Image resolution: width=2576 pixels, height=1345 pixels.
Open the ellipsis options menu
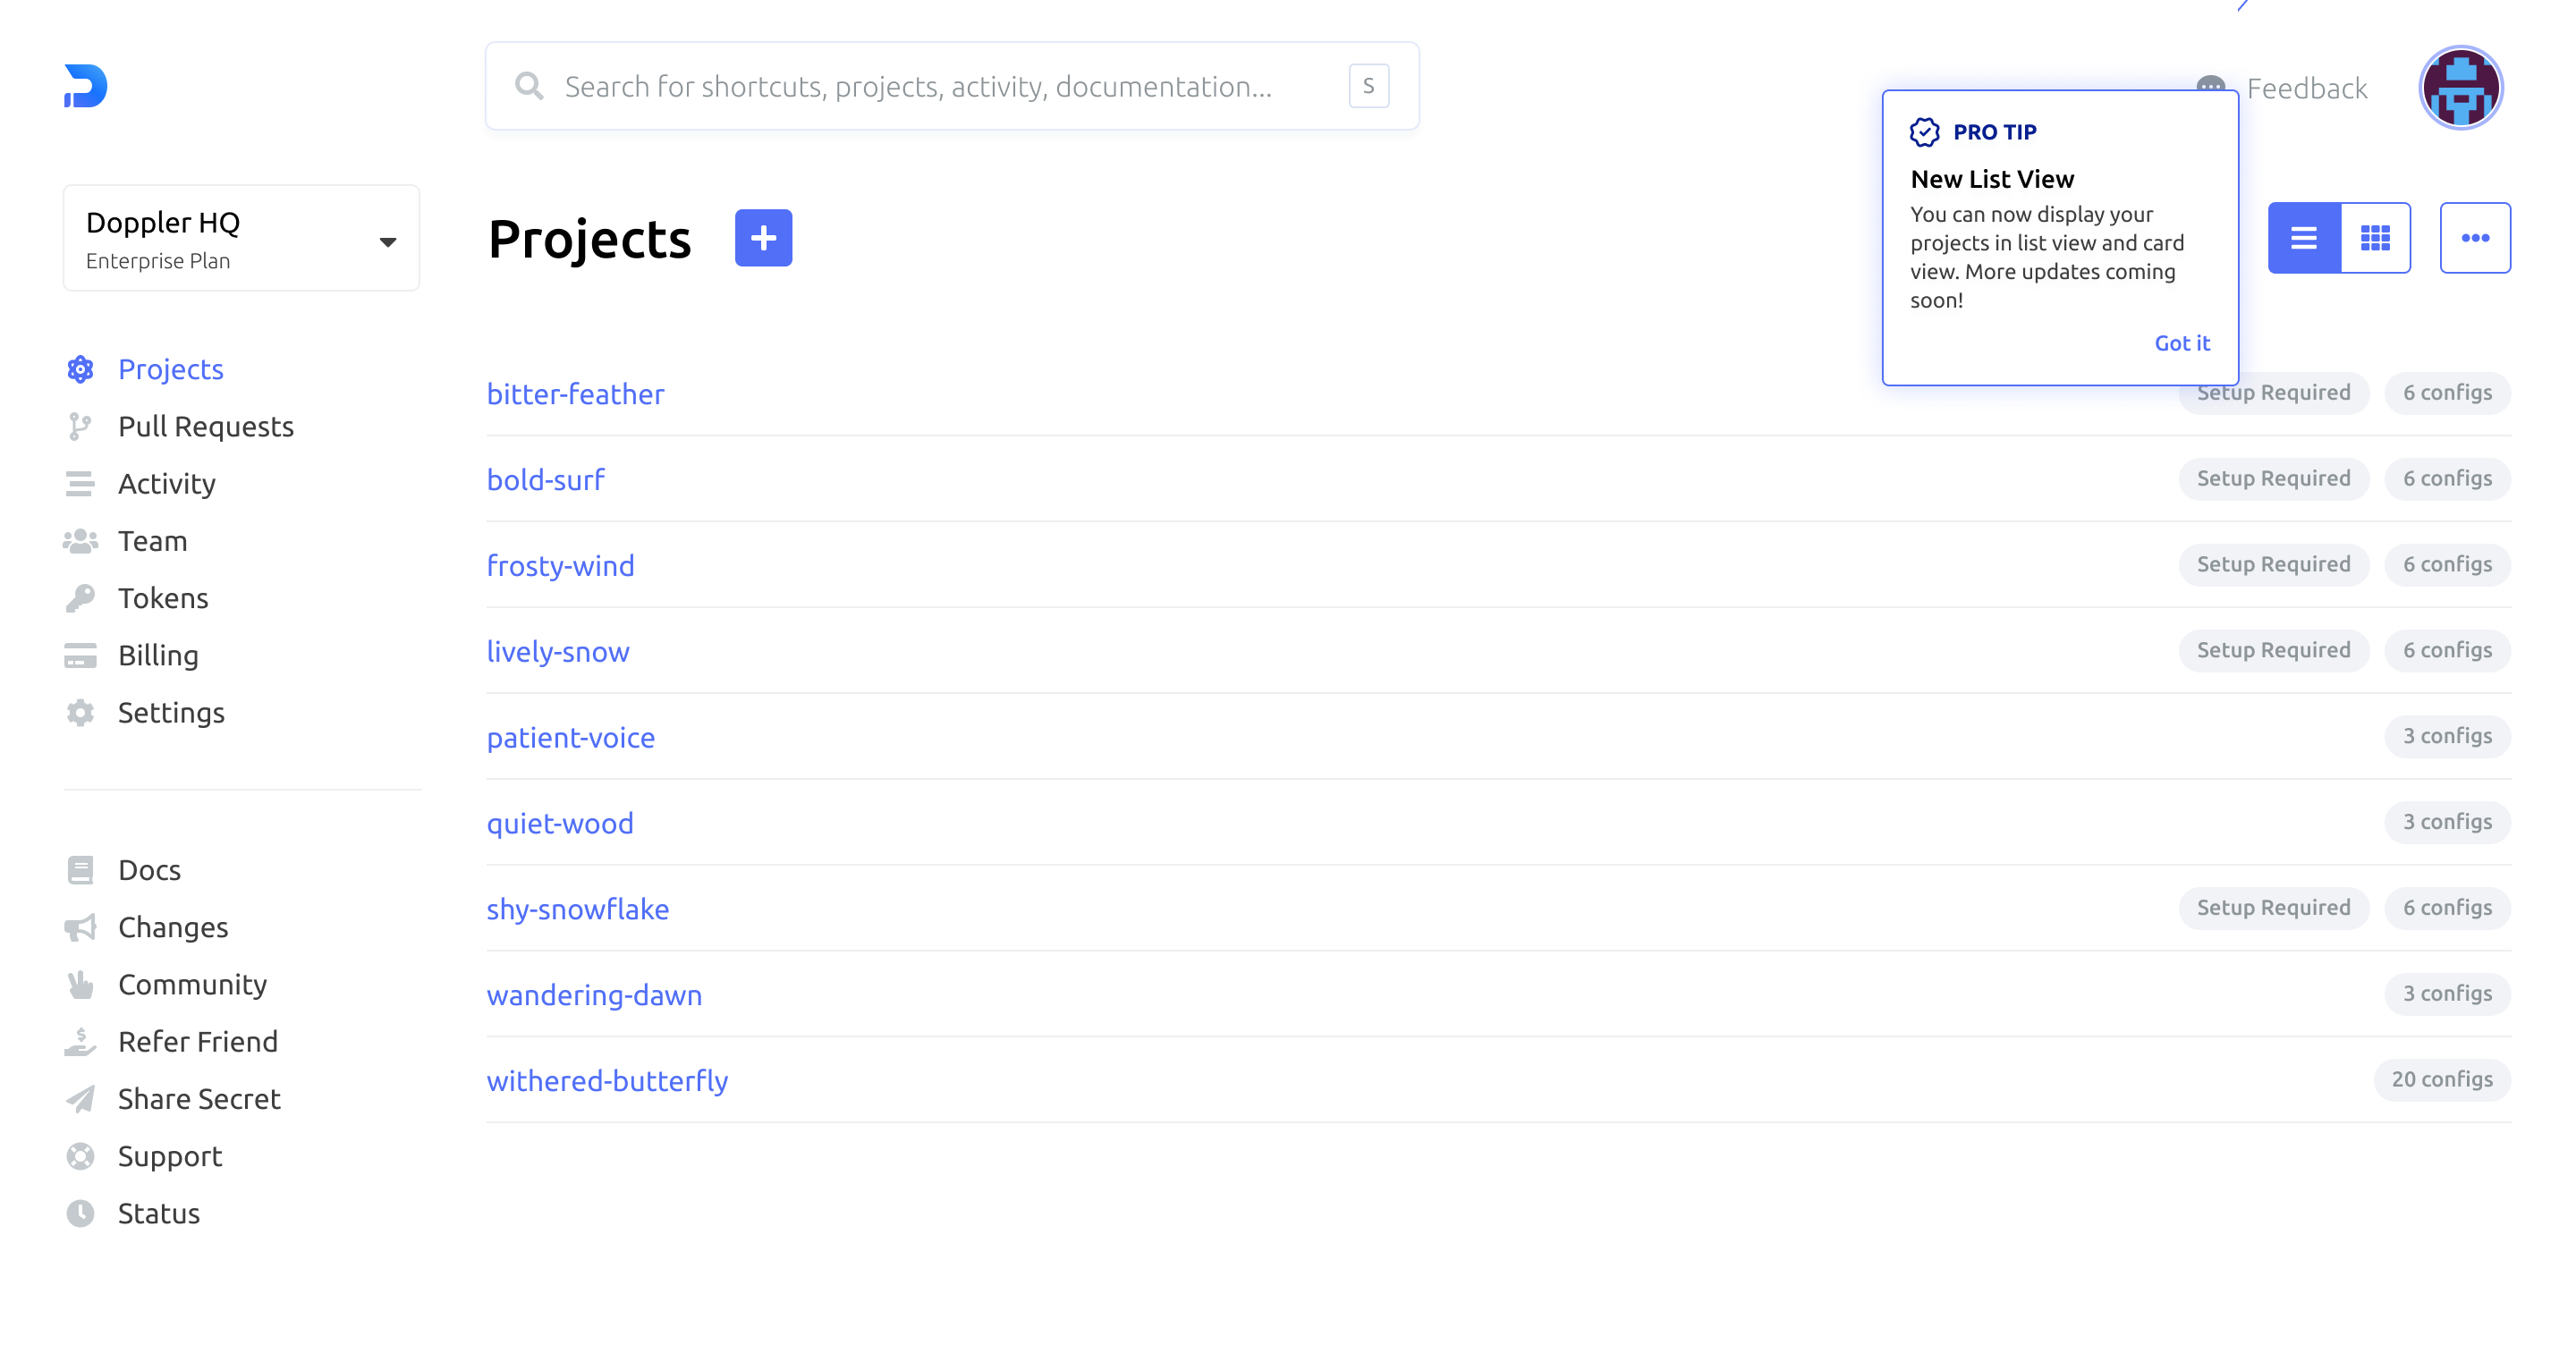click(2475, 237)
